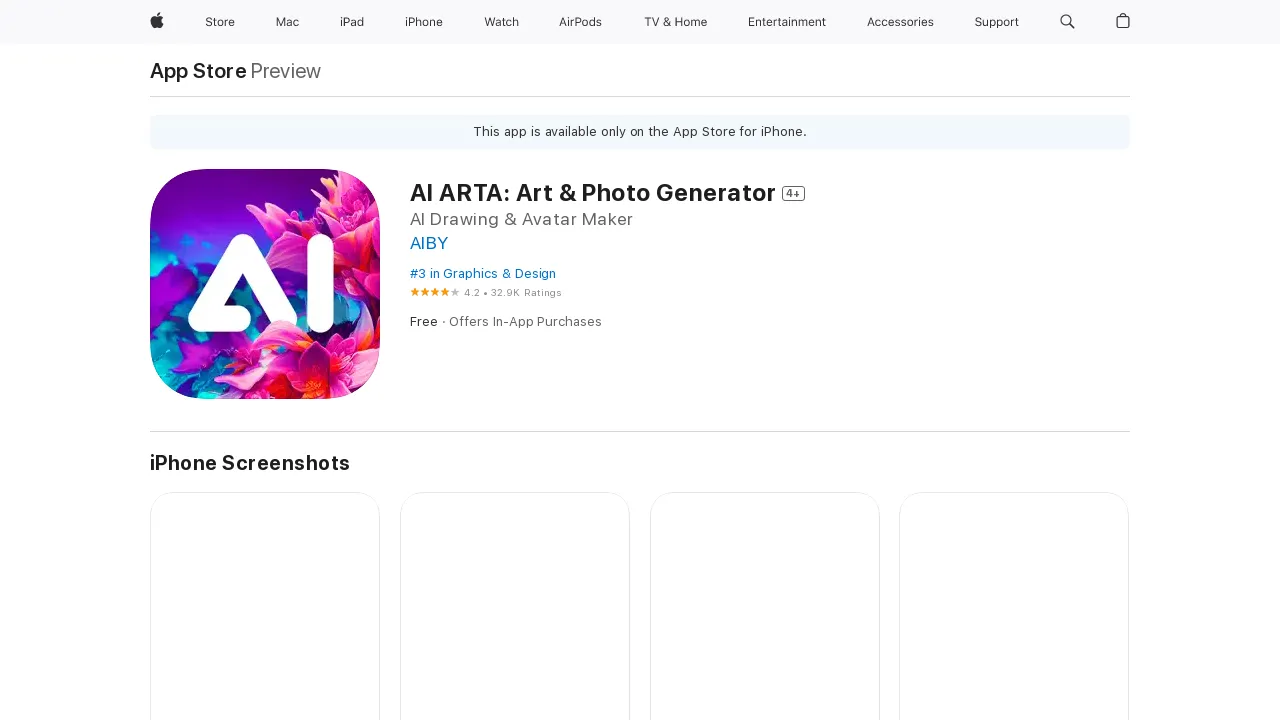The image size is (1280, 720).
Task: Open the first iPhone screenshot
Action: [x=265, y=606]
